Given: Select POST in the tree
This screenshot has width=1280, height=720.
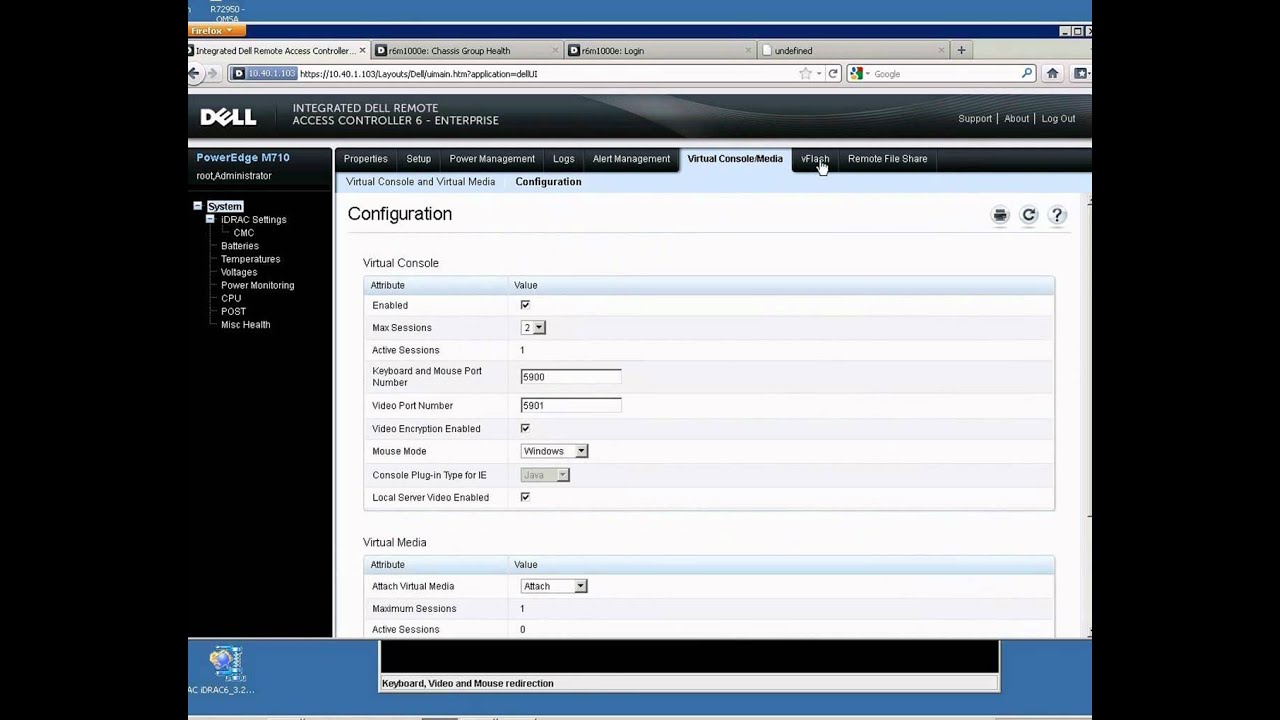Looking at the screenshot, I should 233,311.
